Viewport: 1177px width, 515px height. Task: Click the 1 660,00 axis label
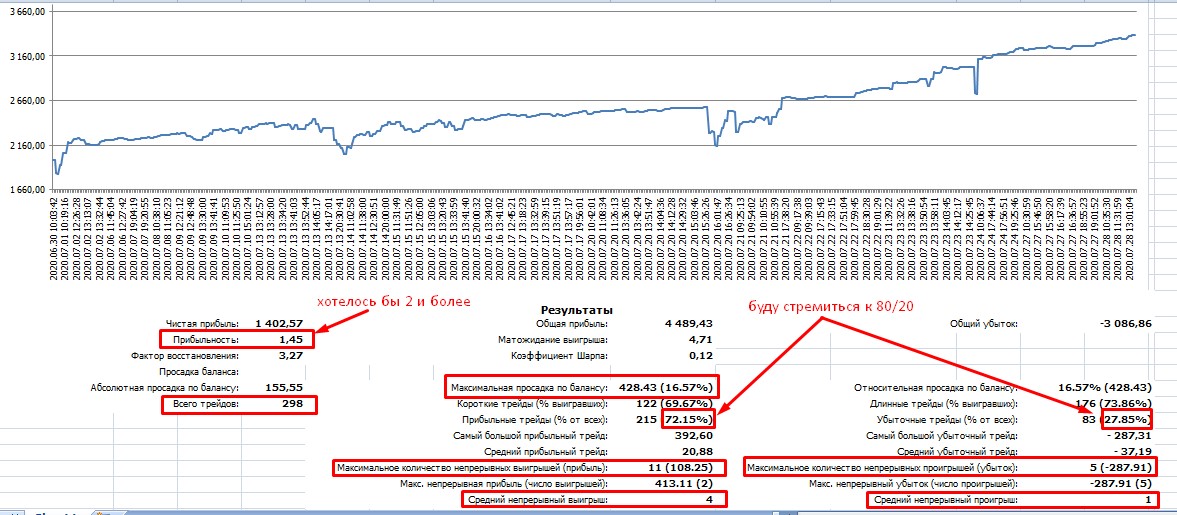(26, 190)
